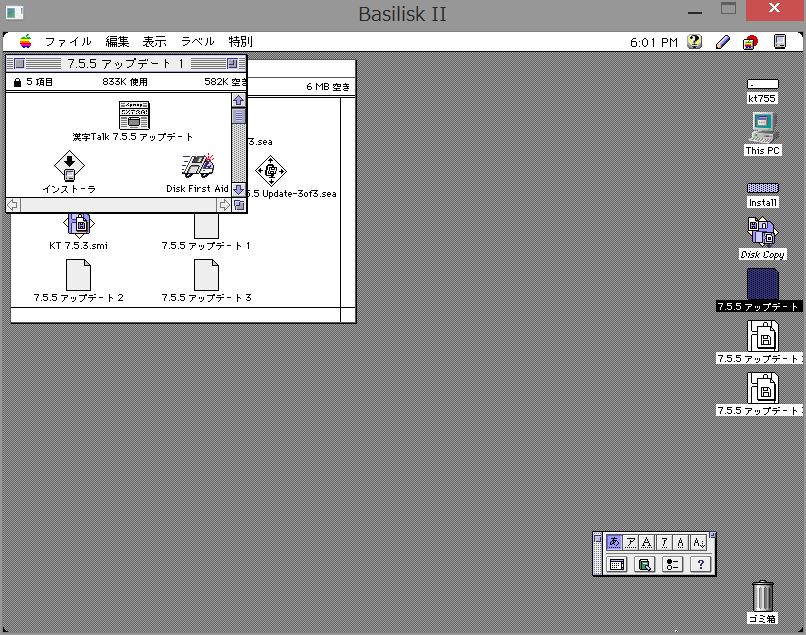Close the input method palette

pyautogui.click(x=597, y=538)
